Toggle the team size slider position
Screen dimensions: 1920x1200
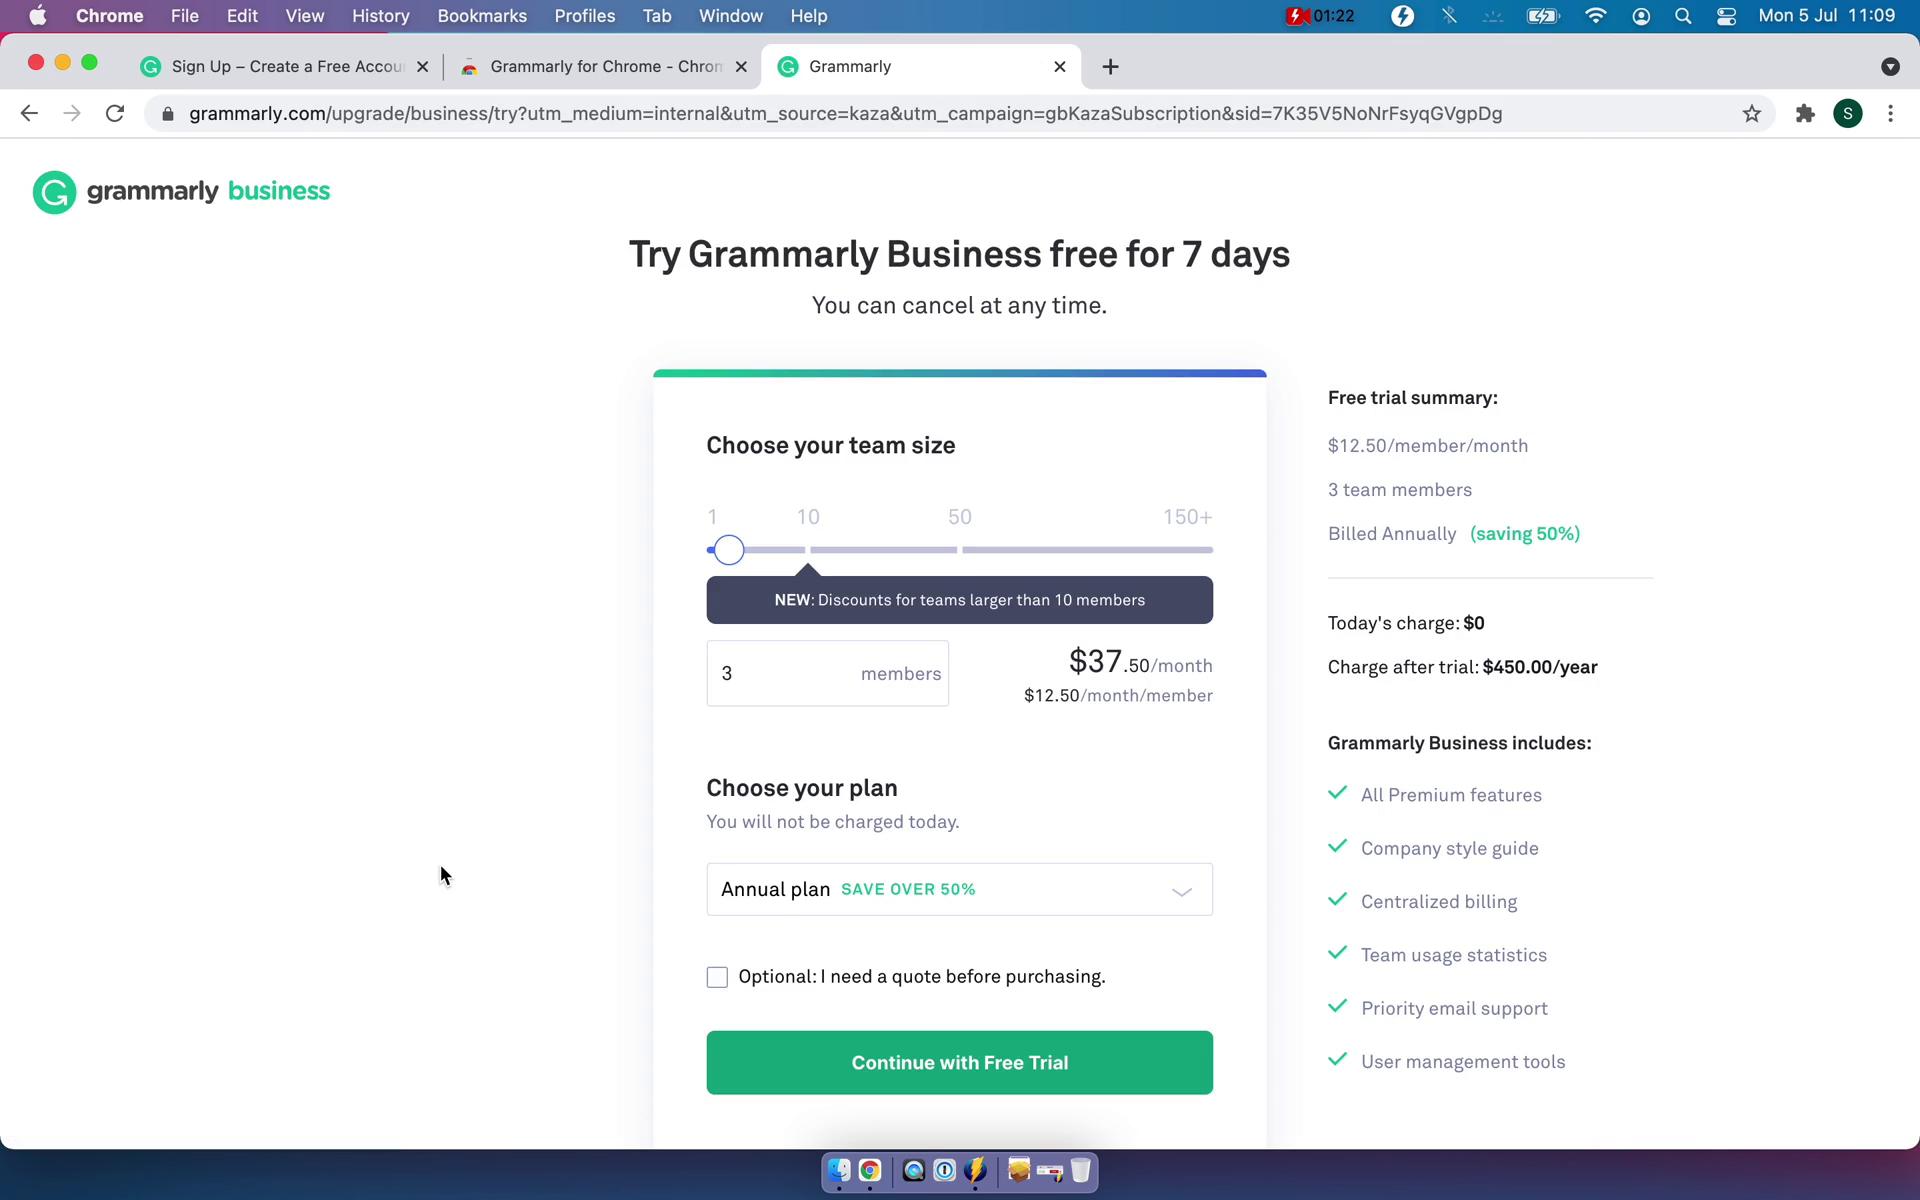coord(727,549)
